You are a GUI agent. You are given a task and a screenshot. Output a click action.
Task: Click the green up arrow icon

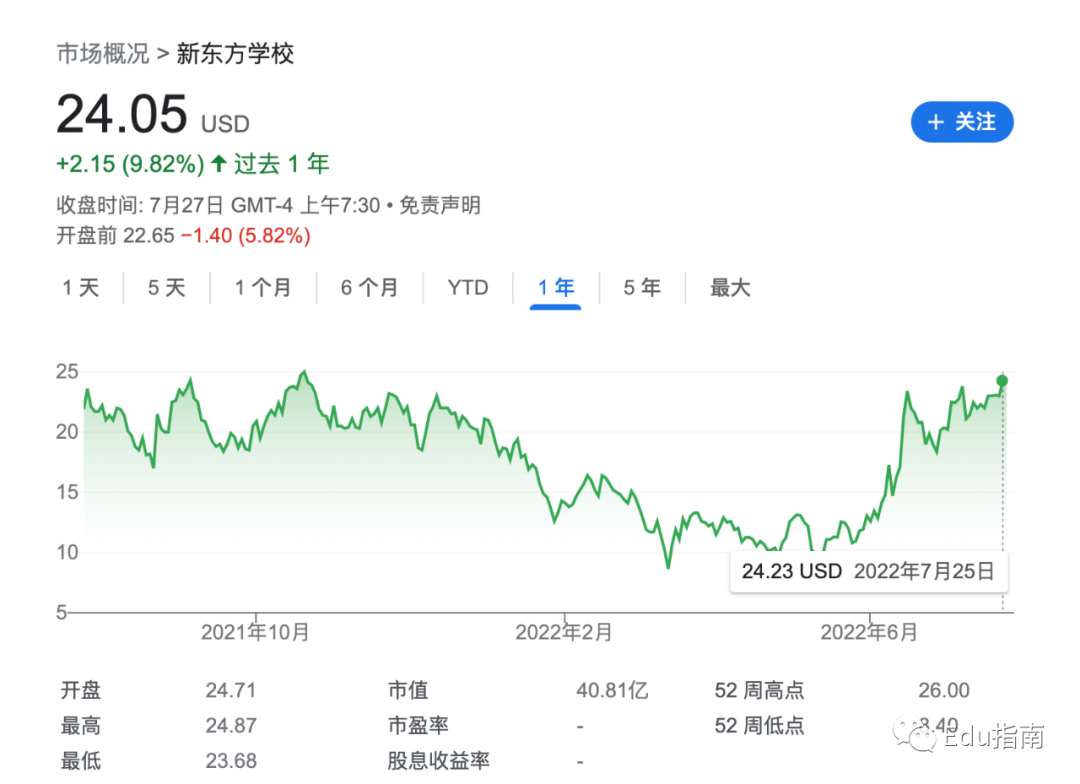[219, 163]
